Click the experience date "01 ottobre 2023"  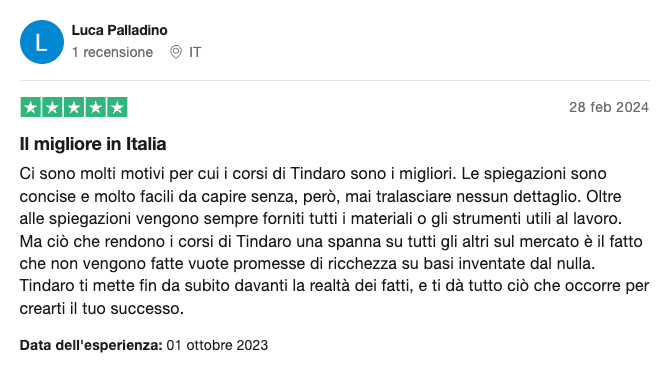[217, 345]
